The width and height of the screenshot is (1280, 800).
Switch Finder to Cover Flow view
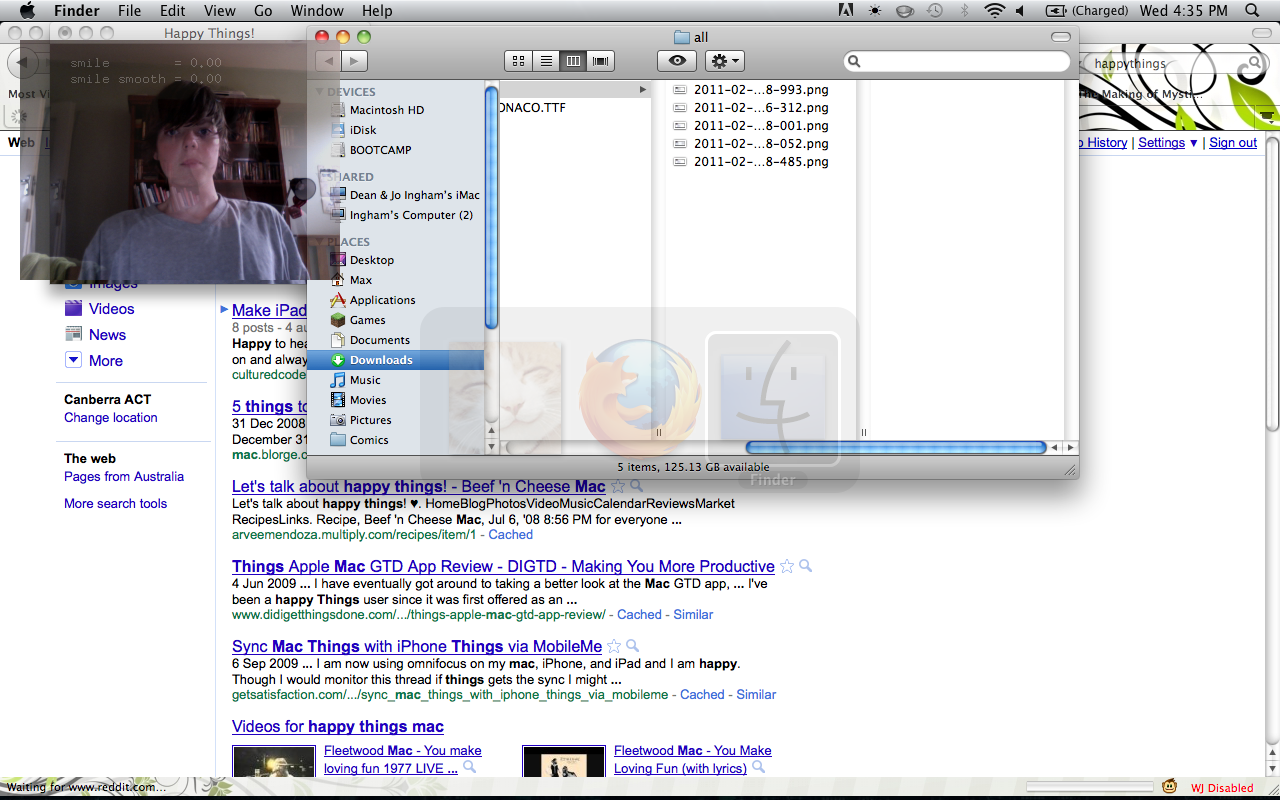601,61
